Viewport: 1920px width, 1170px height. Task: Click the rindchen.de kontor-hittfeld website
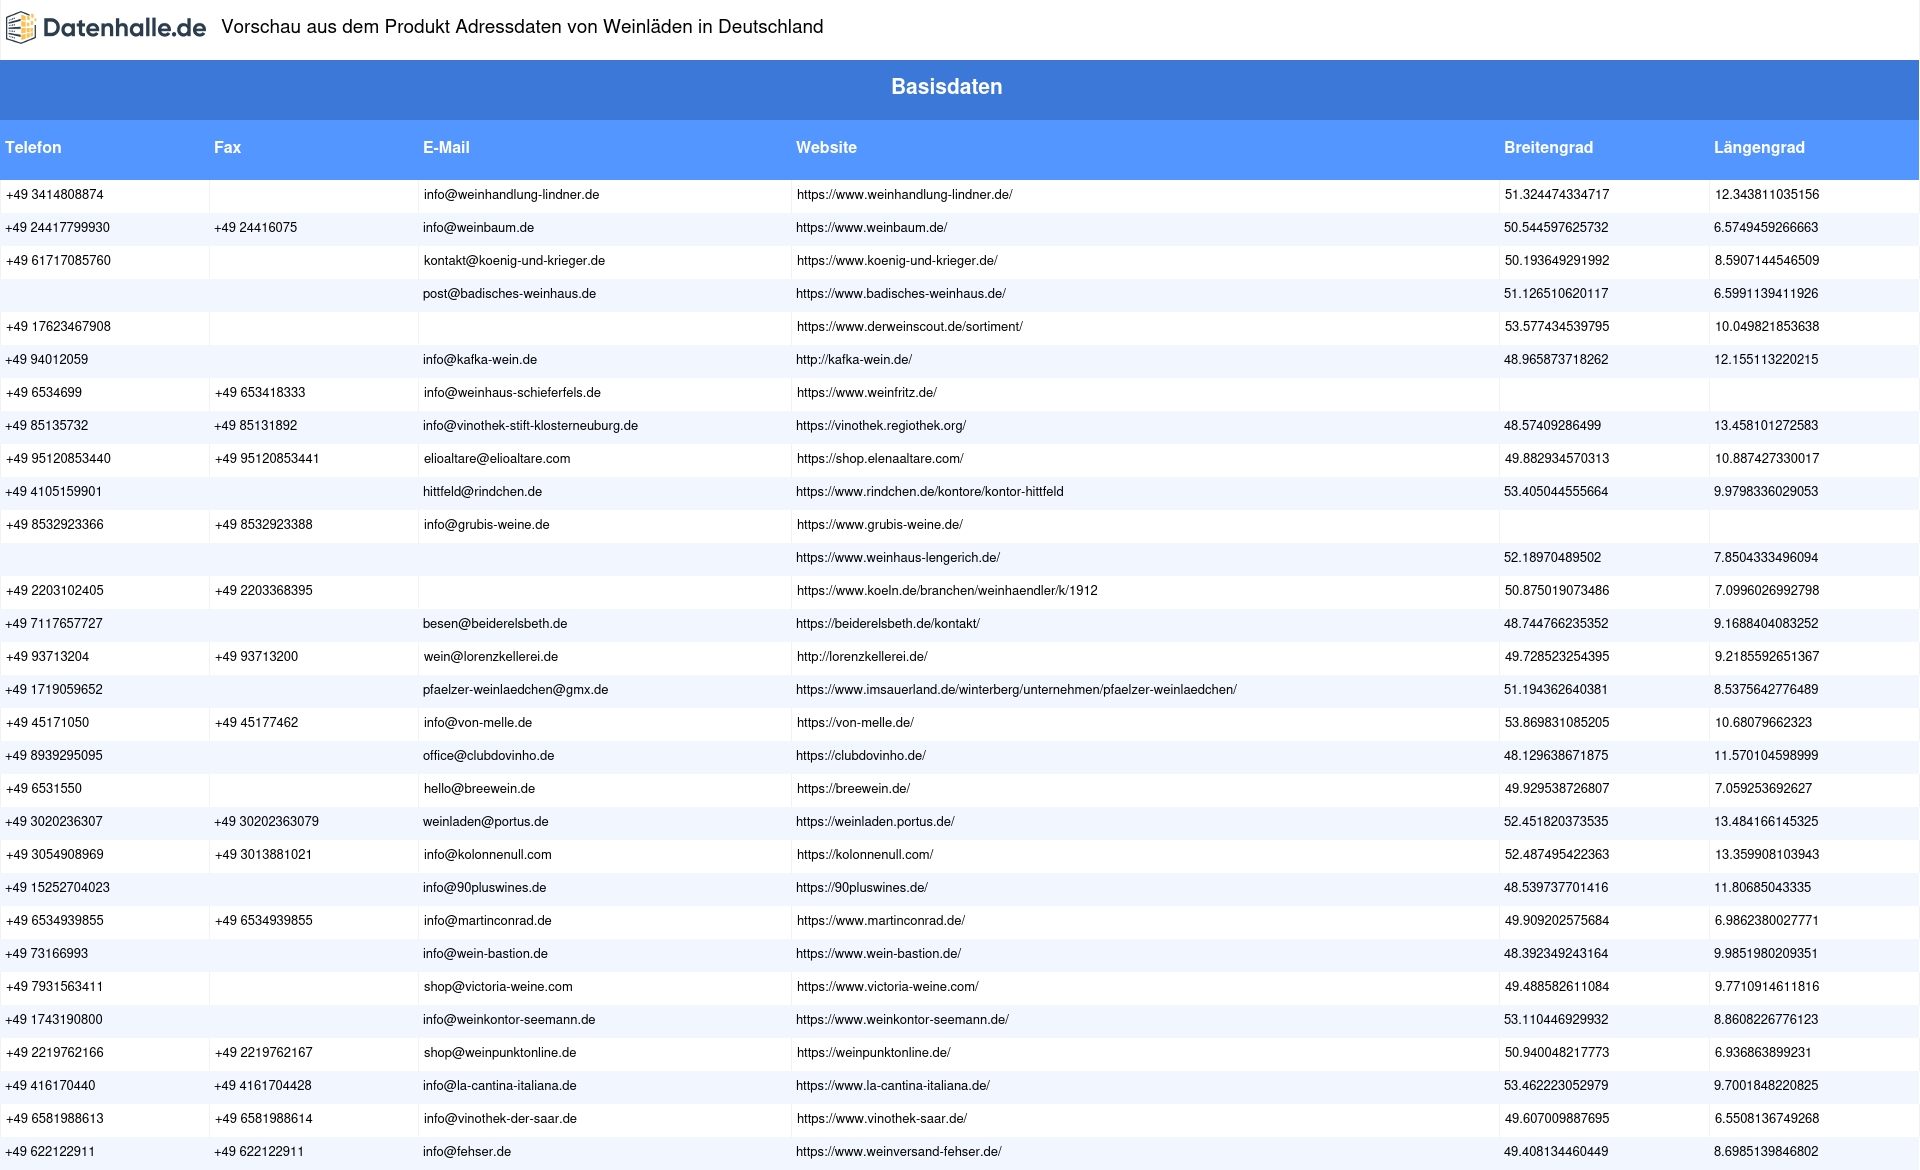(x=930, y=492)
